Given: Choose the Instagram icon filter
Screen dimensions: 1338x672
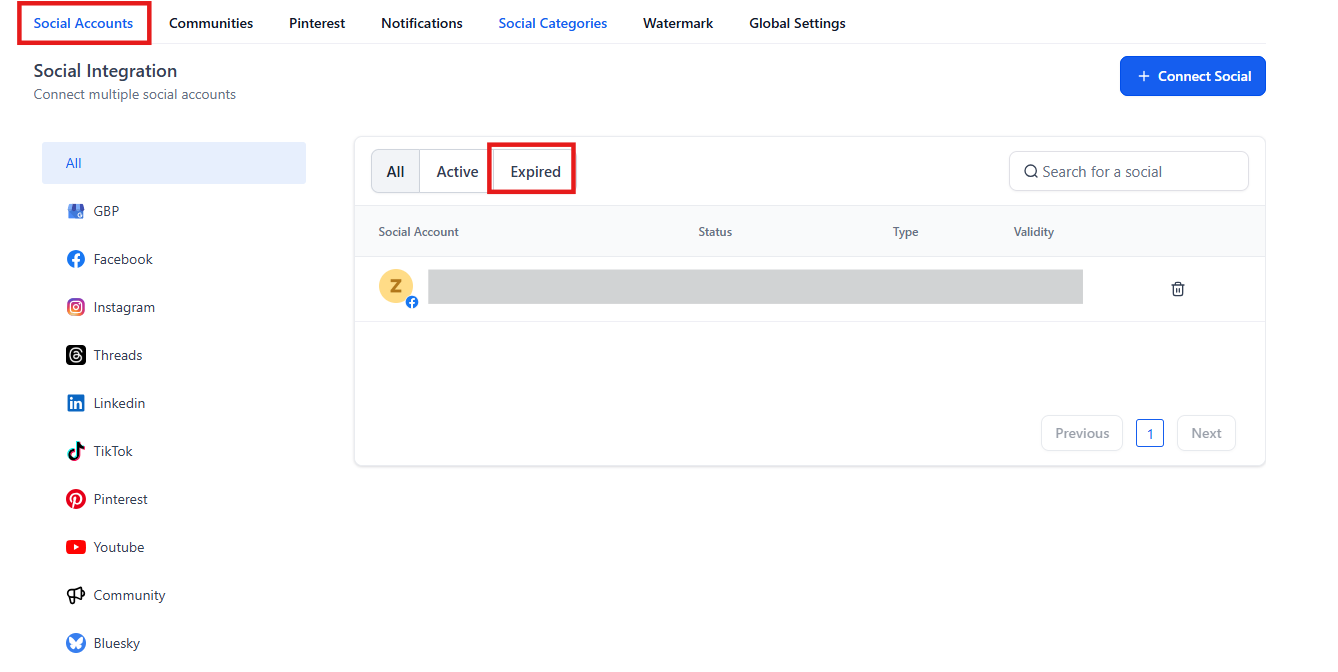Looking at the screenshot, I should [76, 307].
